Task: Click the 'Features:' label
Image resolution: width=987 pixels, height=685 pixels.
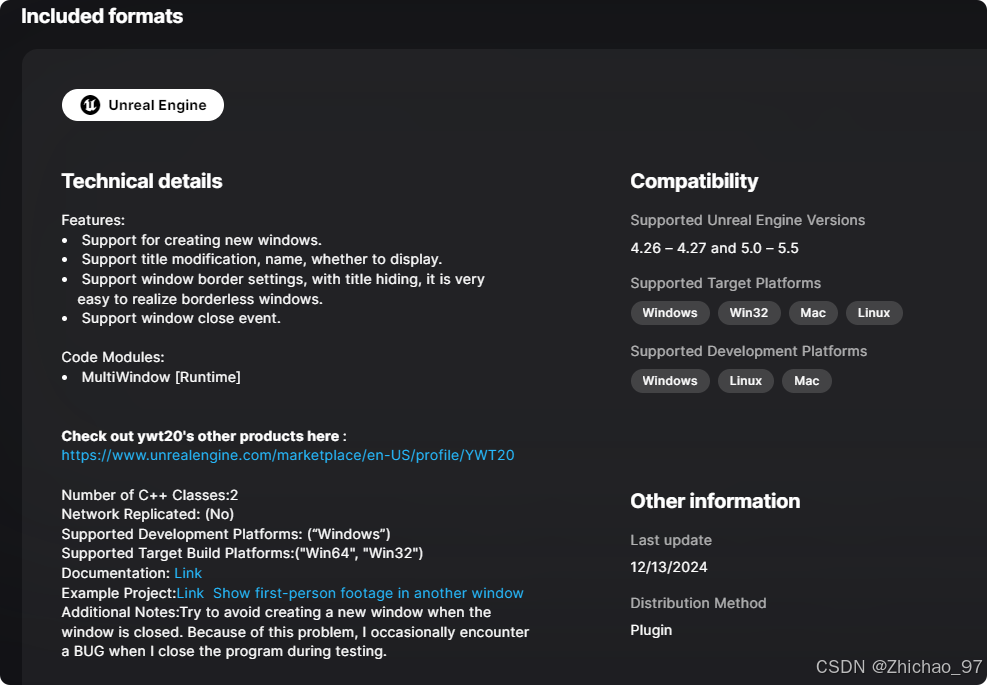Action: point(93,220)
